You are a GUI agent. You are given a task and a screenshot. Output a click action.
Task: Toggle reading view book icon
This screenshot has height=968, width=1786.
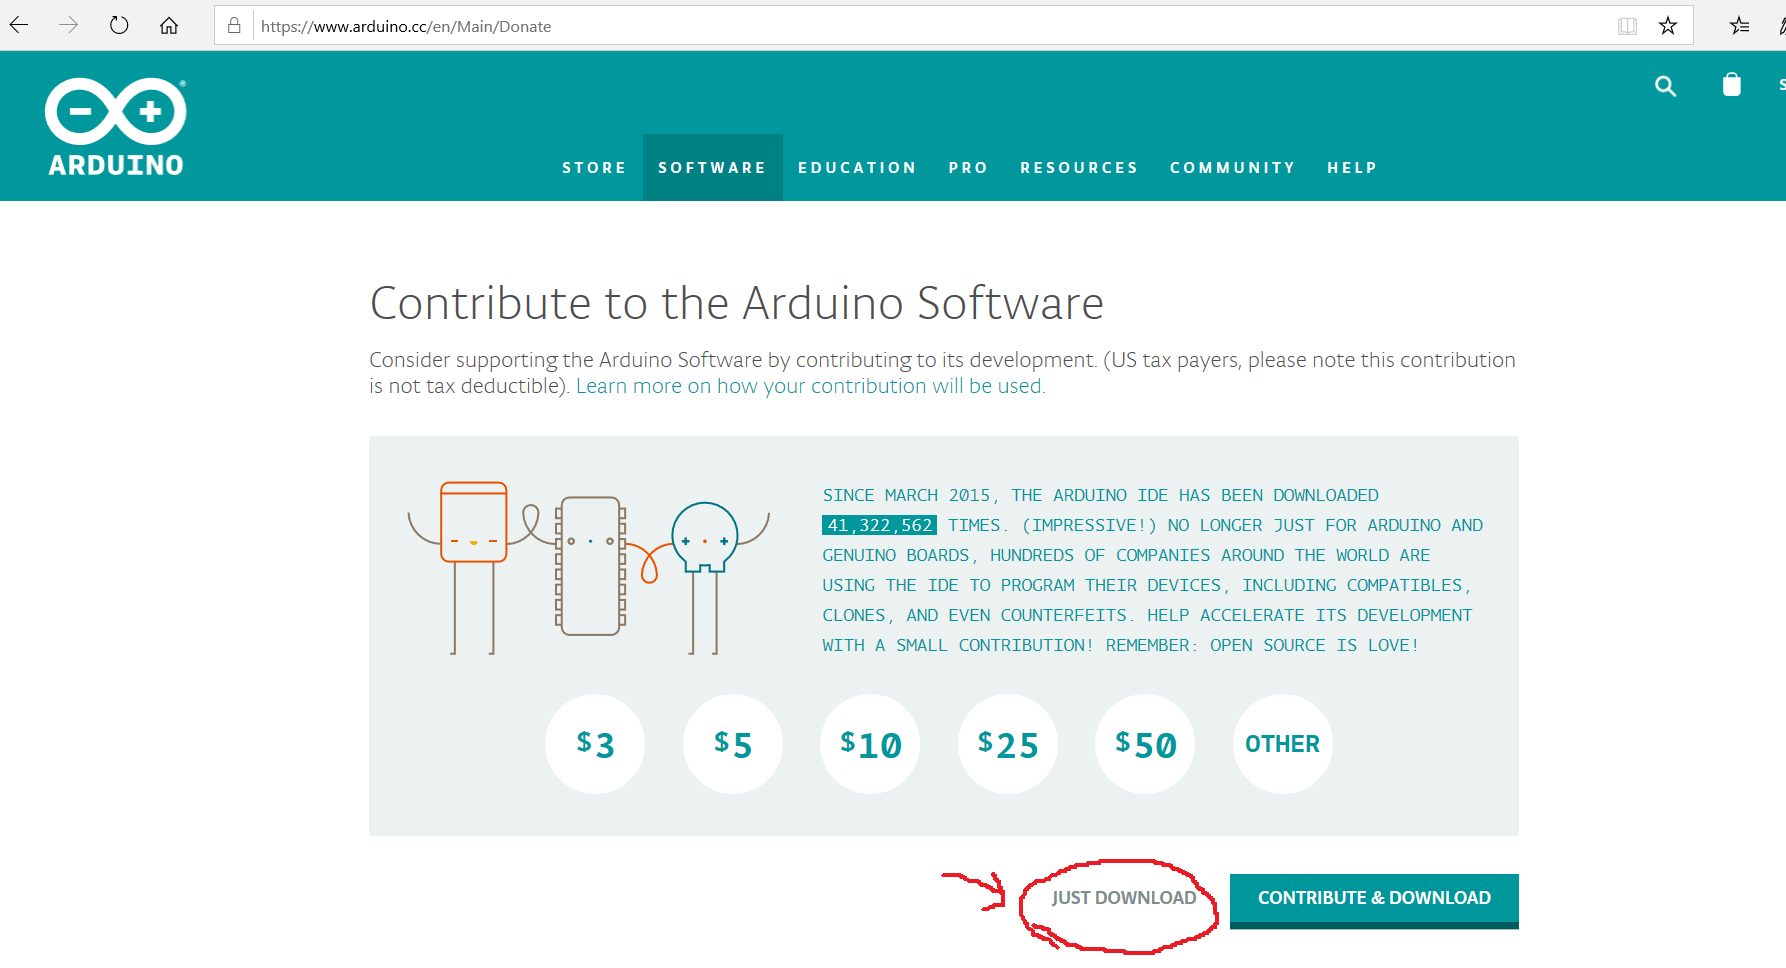click(1627, 26)
